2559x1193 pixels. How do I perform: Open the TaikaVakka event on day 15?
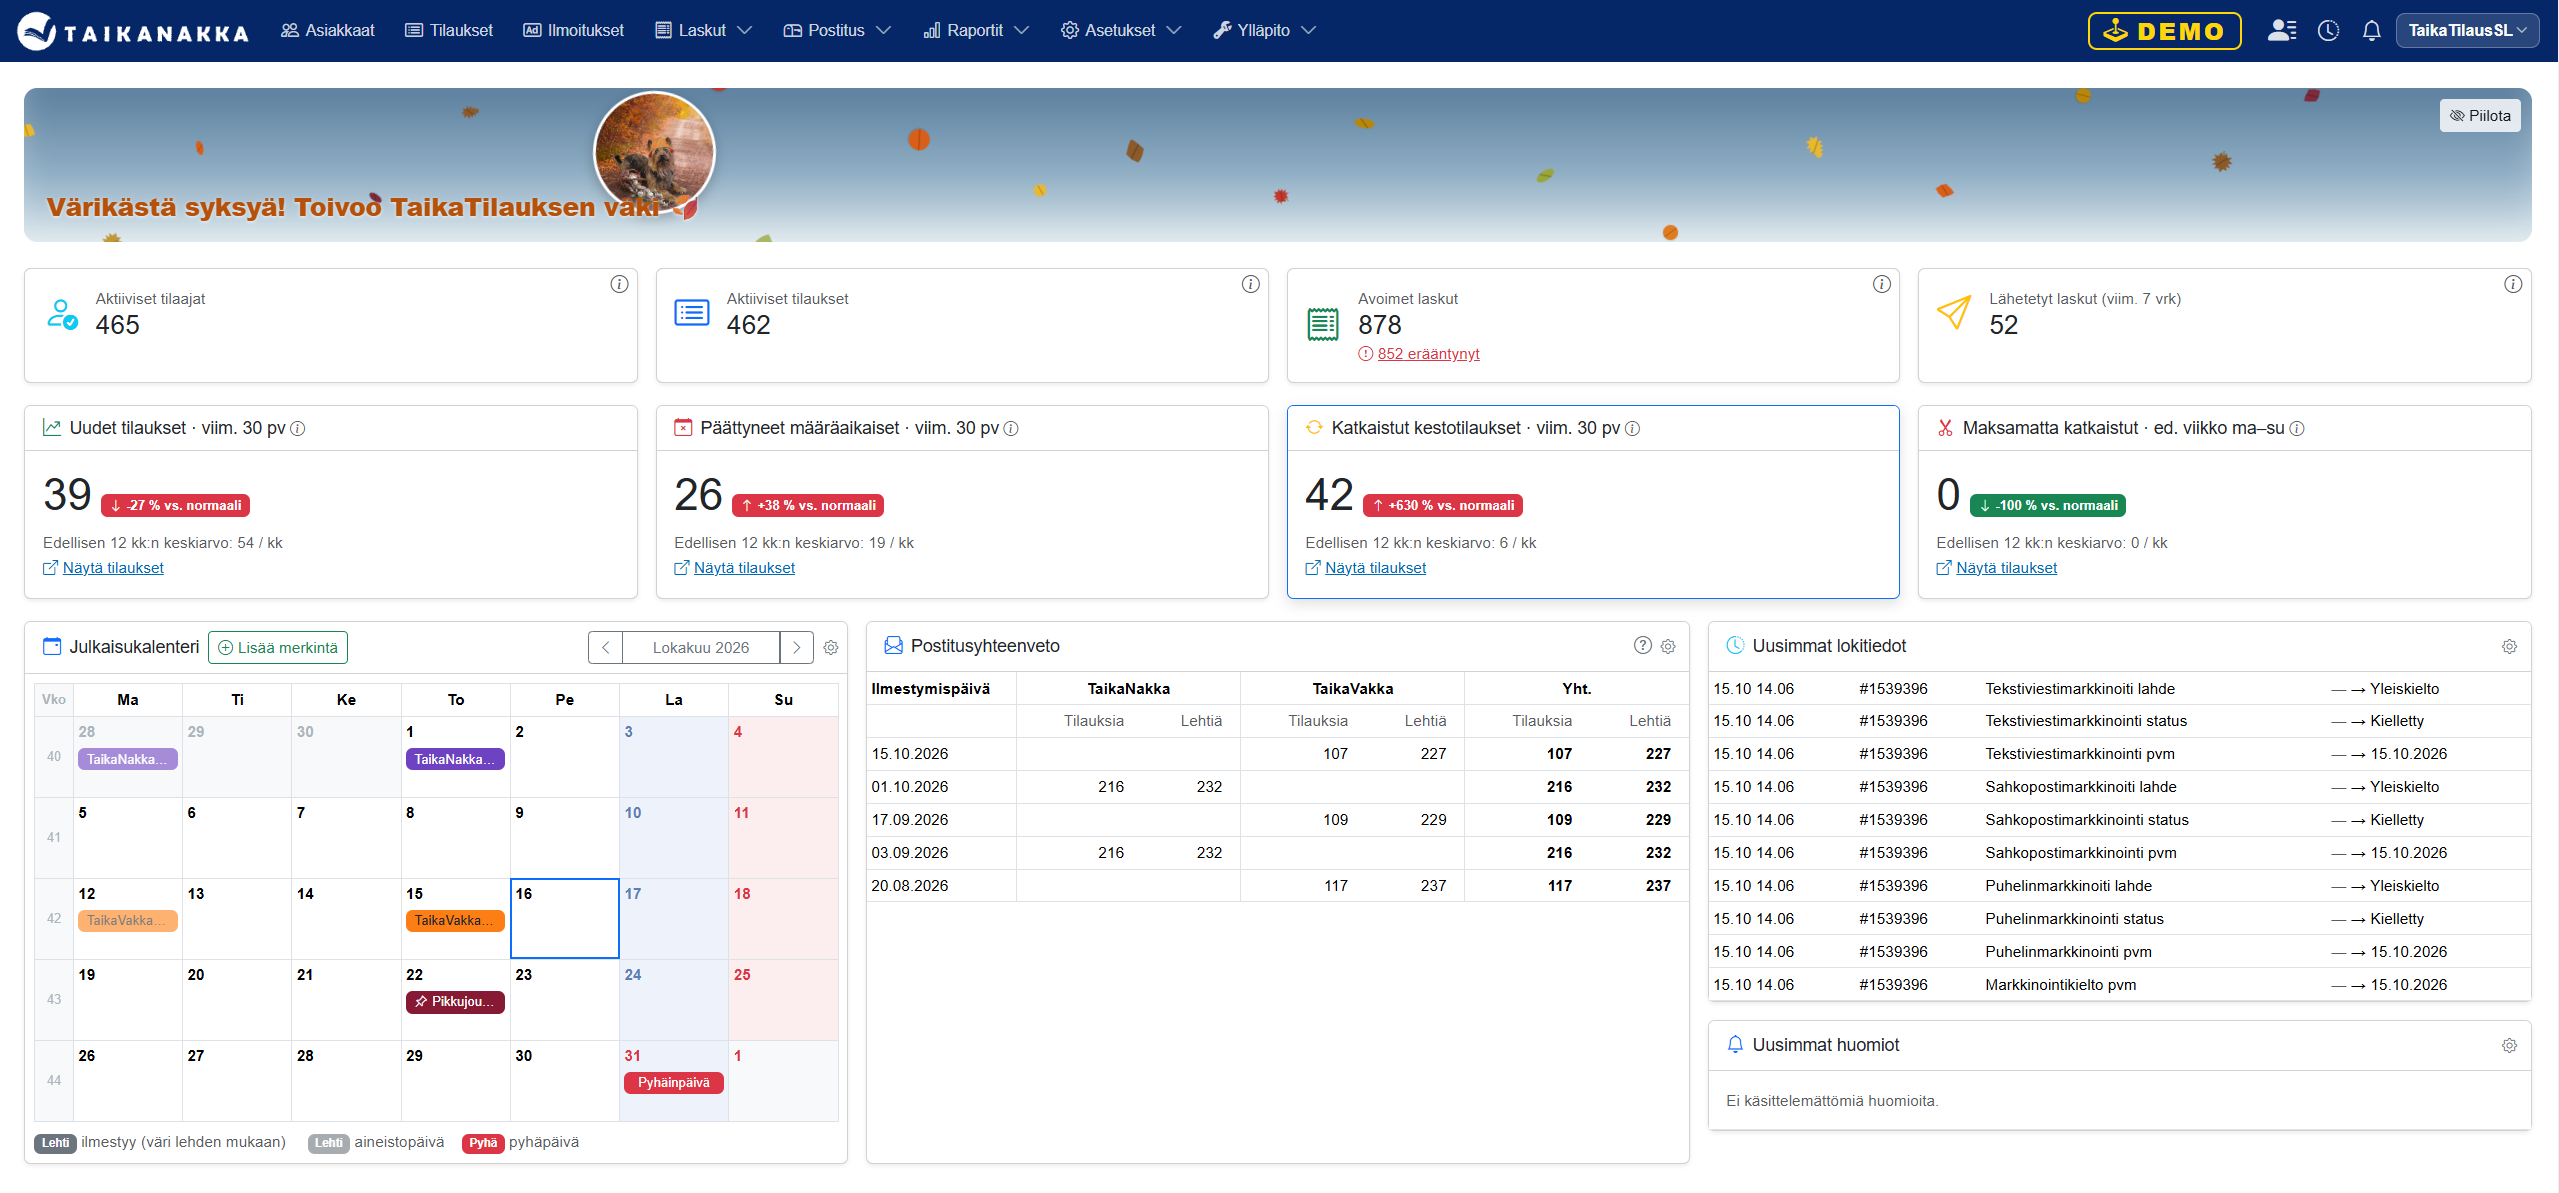[x=455, y=920]
